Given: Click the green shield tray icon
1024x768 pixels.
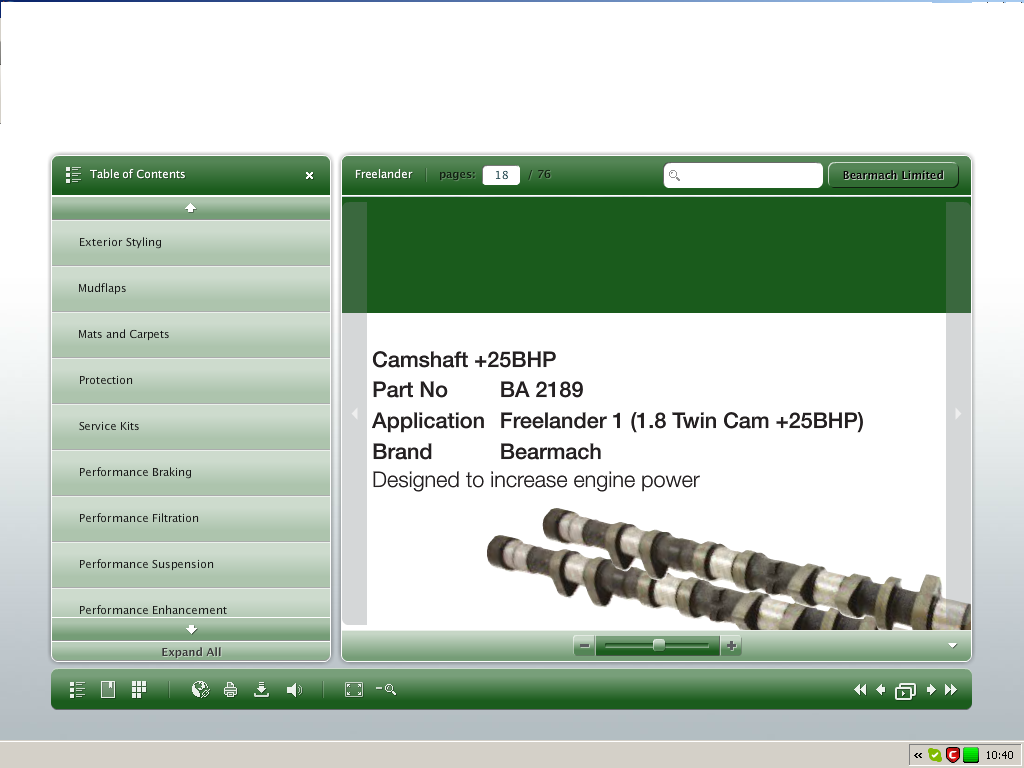Looking at the screenshot, I should pyautogui.click(x=935, y=756).
